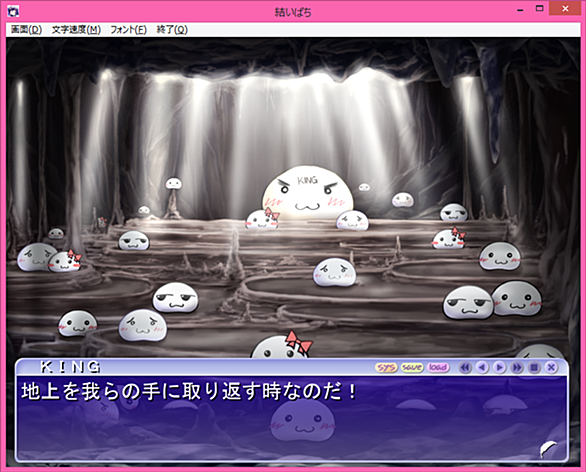Open the sys menu button

point(386,368)
